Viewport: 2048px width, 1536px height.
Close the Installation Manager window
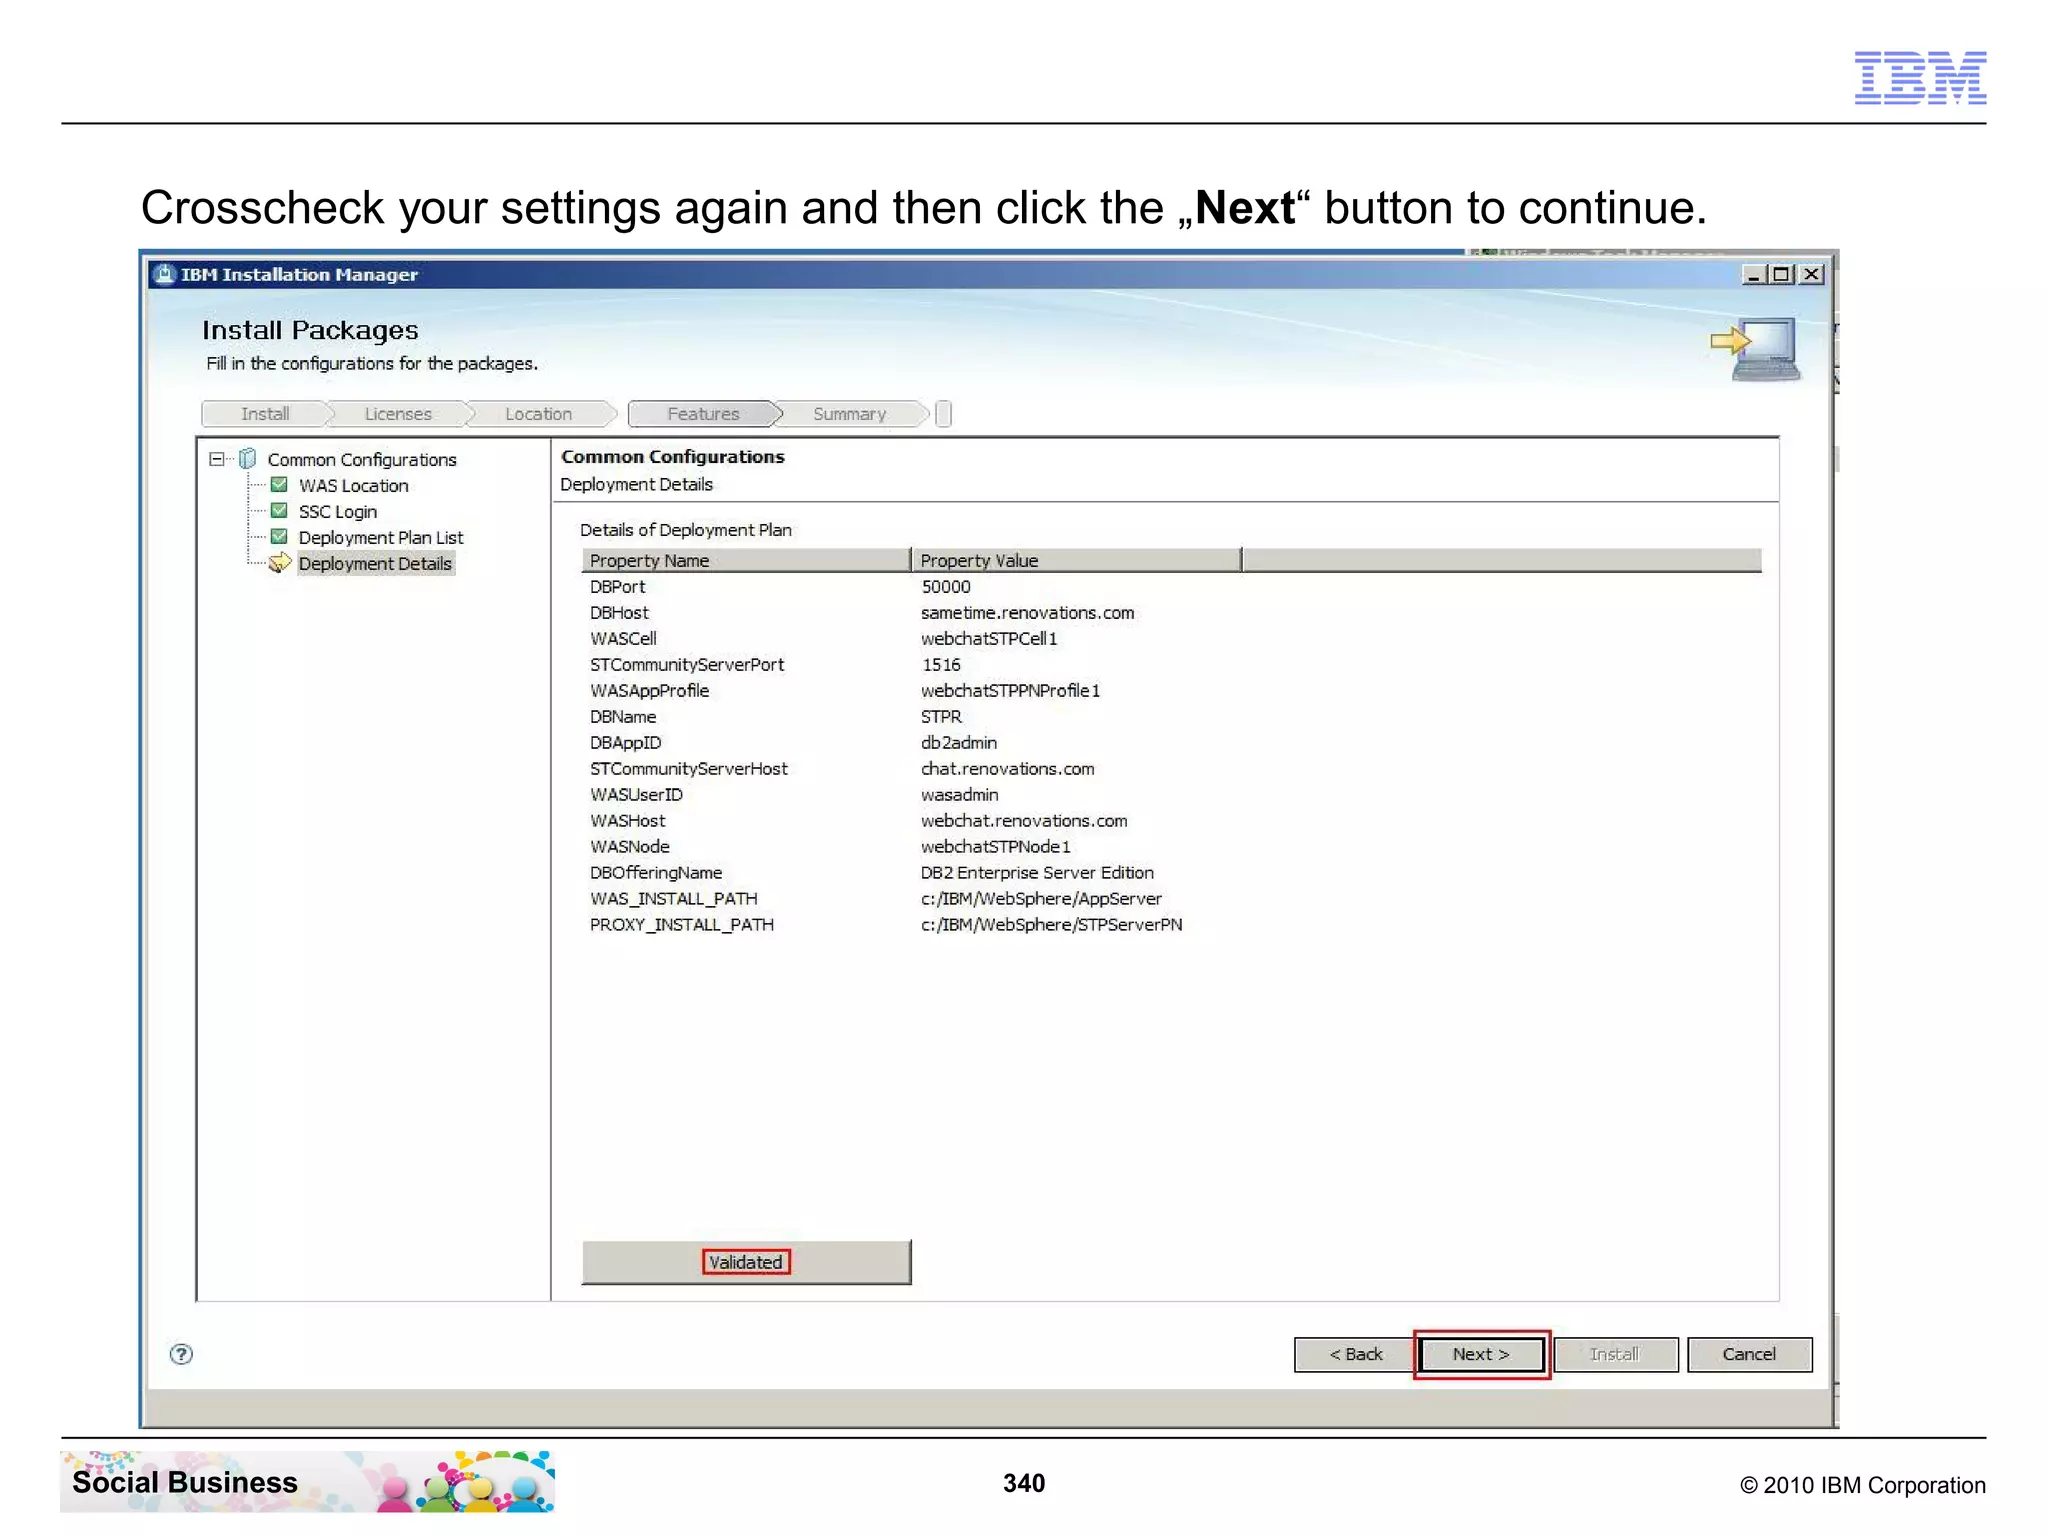(1811, 274)
